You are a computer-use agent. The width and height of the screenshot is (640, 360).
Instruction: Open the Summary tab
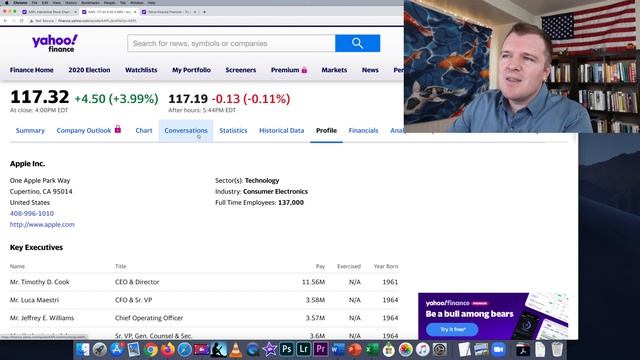(30, 131)
